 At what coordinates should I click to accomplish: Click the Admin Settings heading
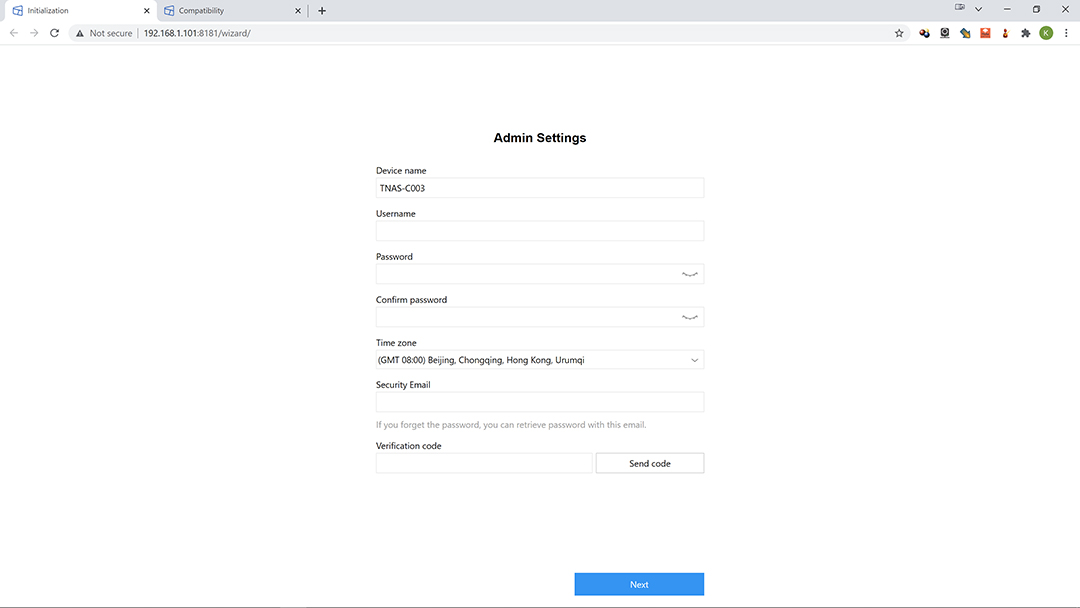click(540, 138)
